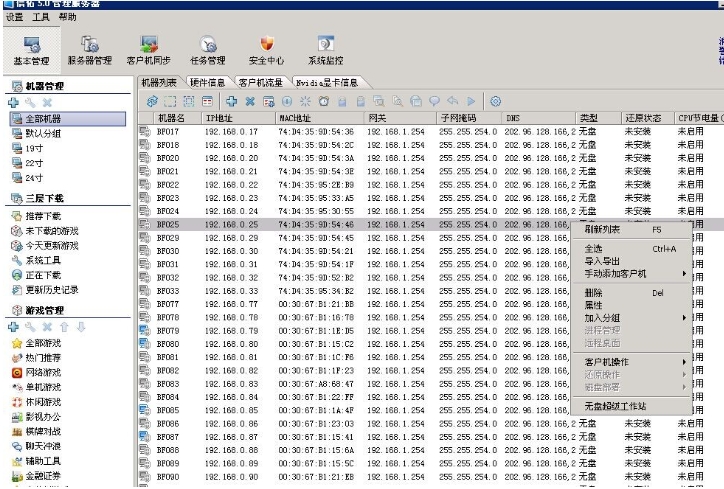Click the down arrow icon under 游戏管理
This screenshot has width=724, height=489.
[x=81, y=327]
